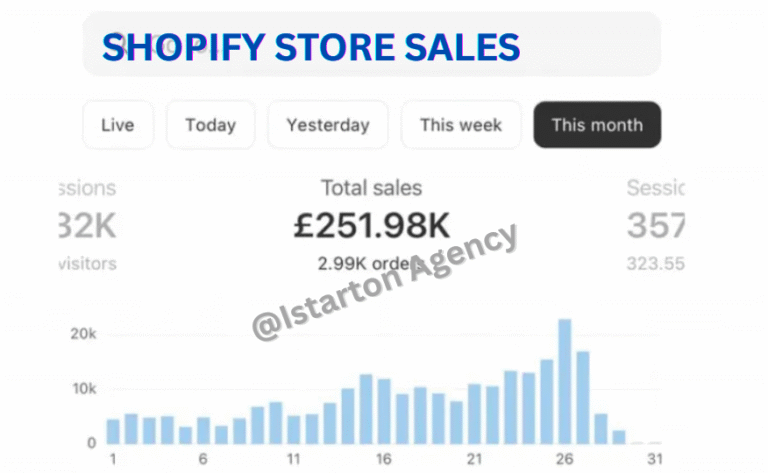768x473 pixels.
Task: Select the This month tab
Action: pos(597,125)
